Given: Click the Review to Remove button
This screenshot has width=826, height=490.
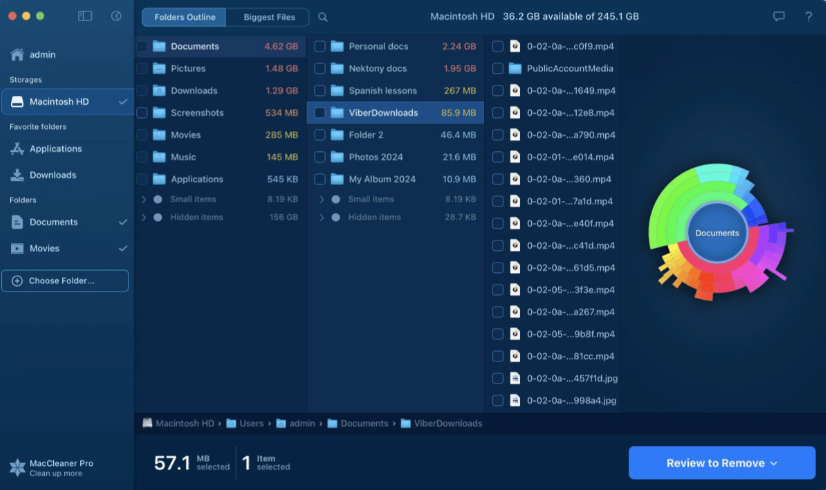Looking at the screenshot, I should click(x=722, y=463).
